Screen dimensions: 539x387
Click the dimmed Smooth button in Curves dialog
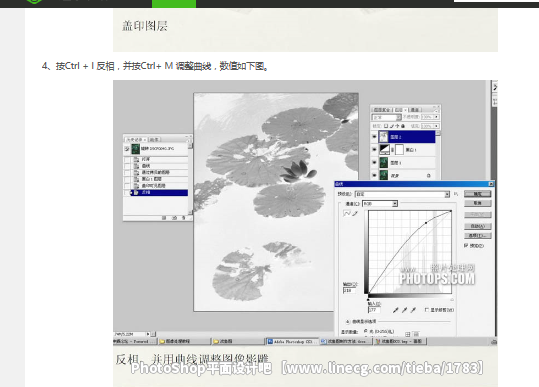point(478,215)
